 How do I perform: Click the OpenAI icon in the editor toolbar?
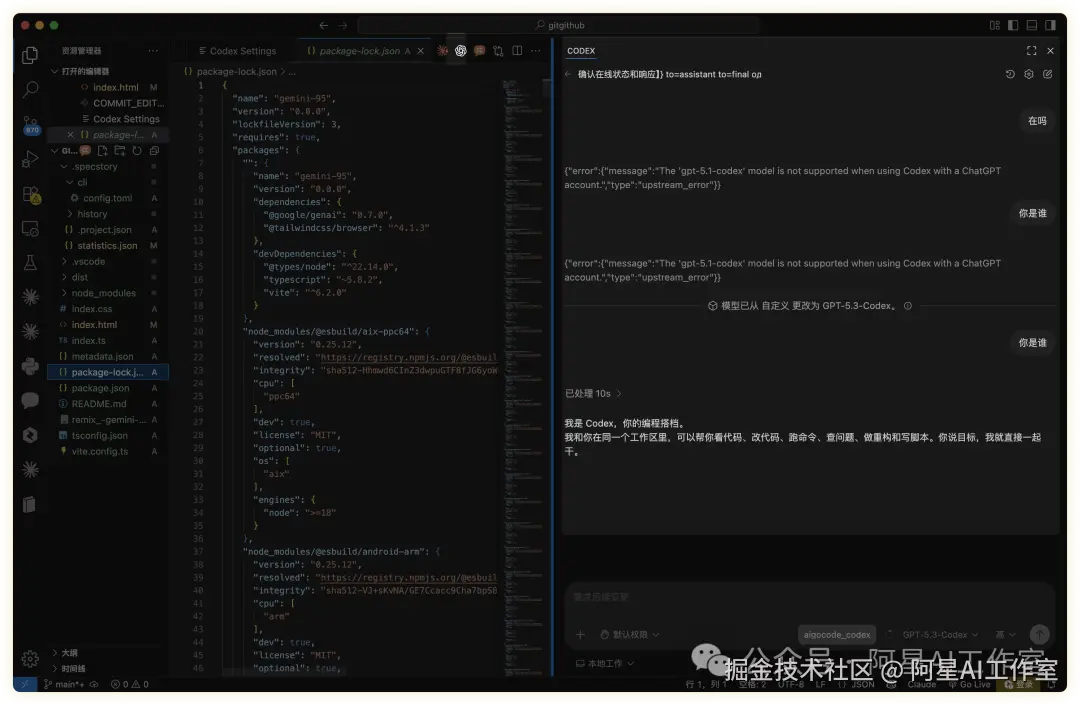(461, 50)
